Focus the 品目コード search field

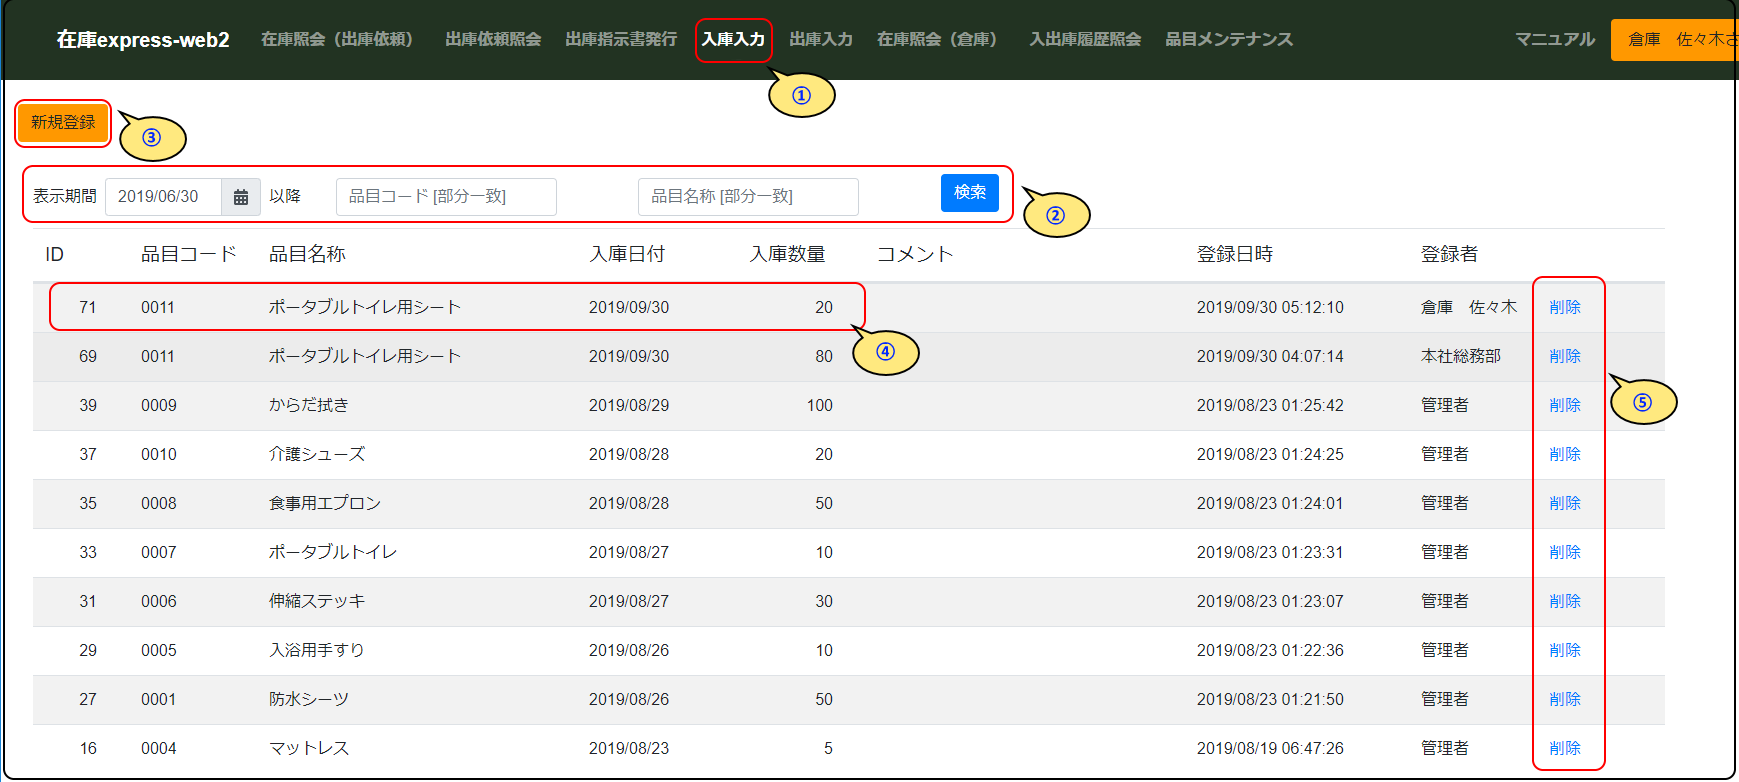pos(446,197)
